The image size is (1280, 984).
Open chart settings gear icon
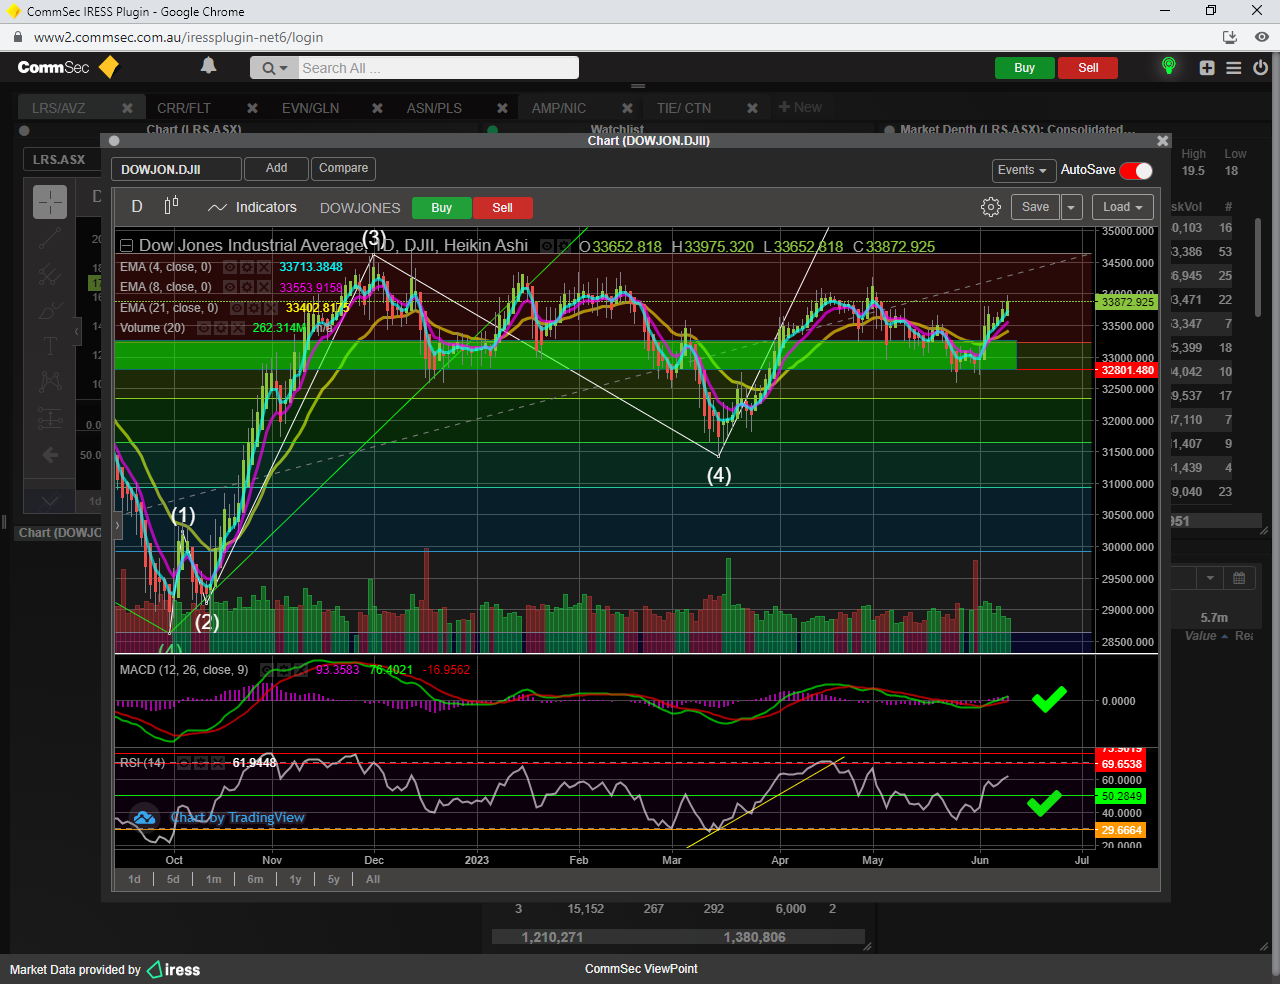991,207
